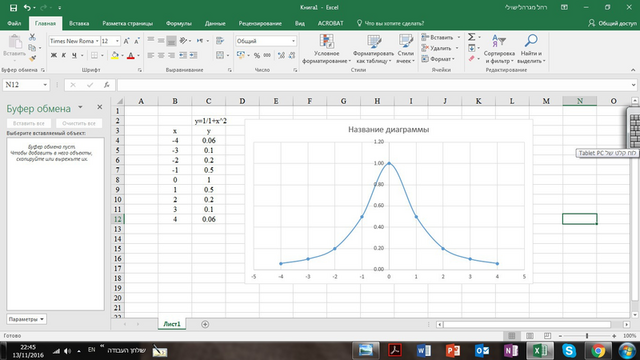Open the Параметры dropdown in clipboard pane

[x=27, y=319]
